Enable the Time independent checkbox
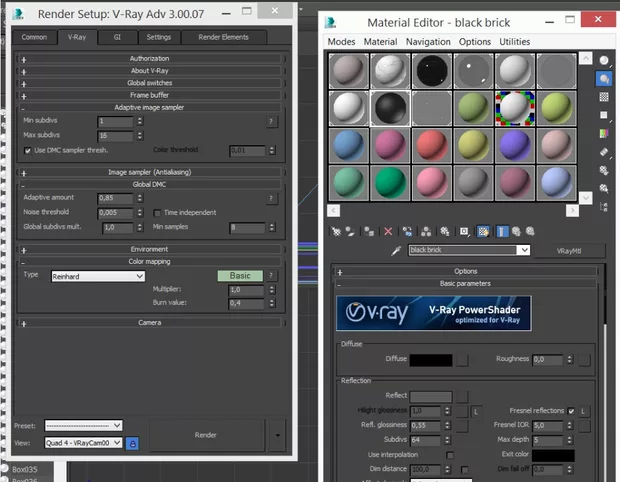 [x=157, y=213]
